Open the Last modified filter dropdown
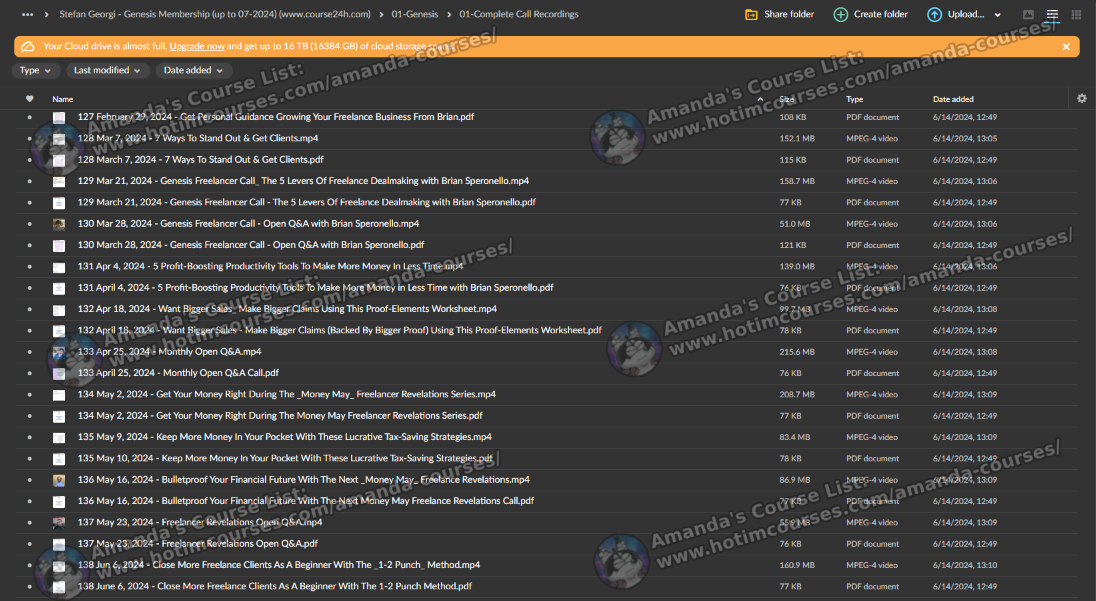This screenshot has width=1096, height=601. click(x=108, y=70)
